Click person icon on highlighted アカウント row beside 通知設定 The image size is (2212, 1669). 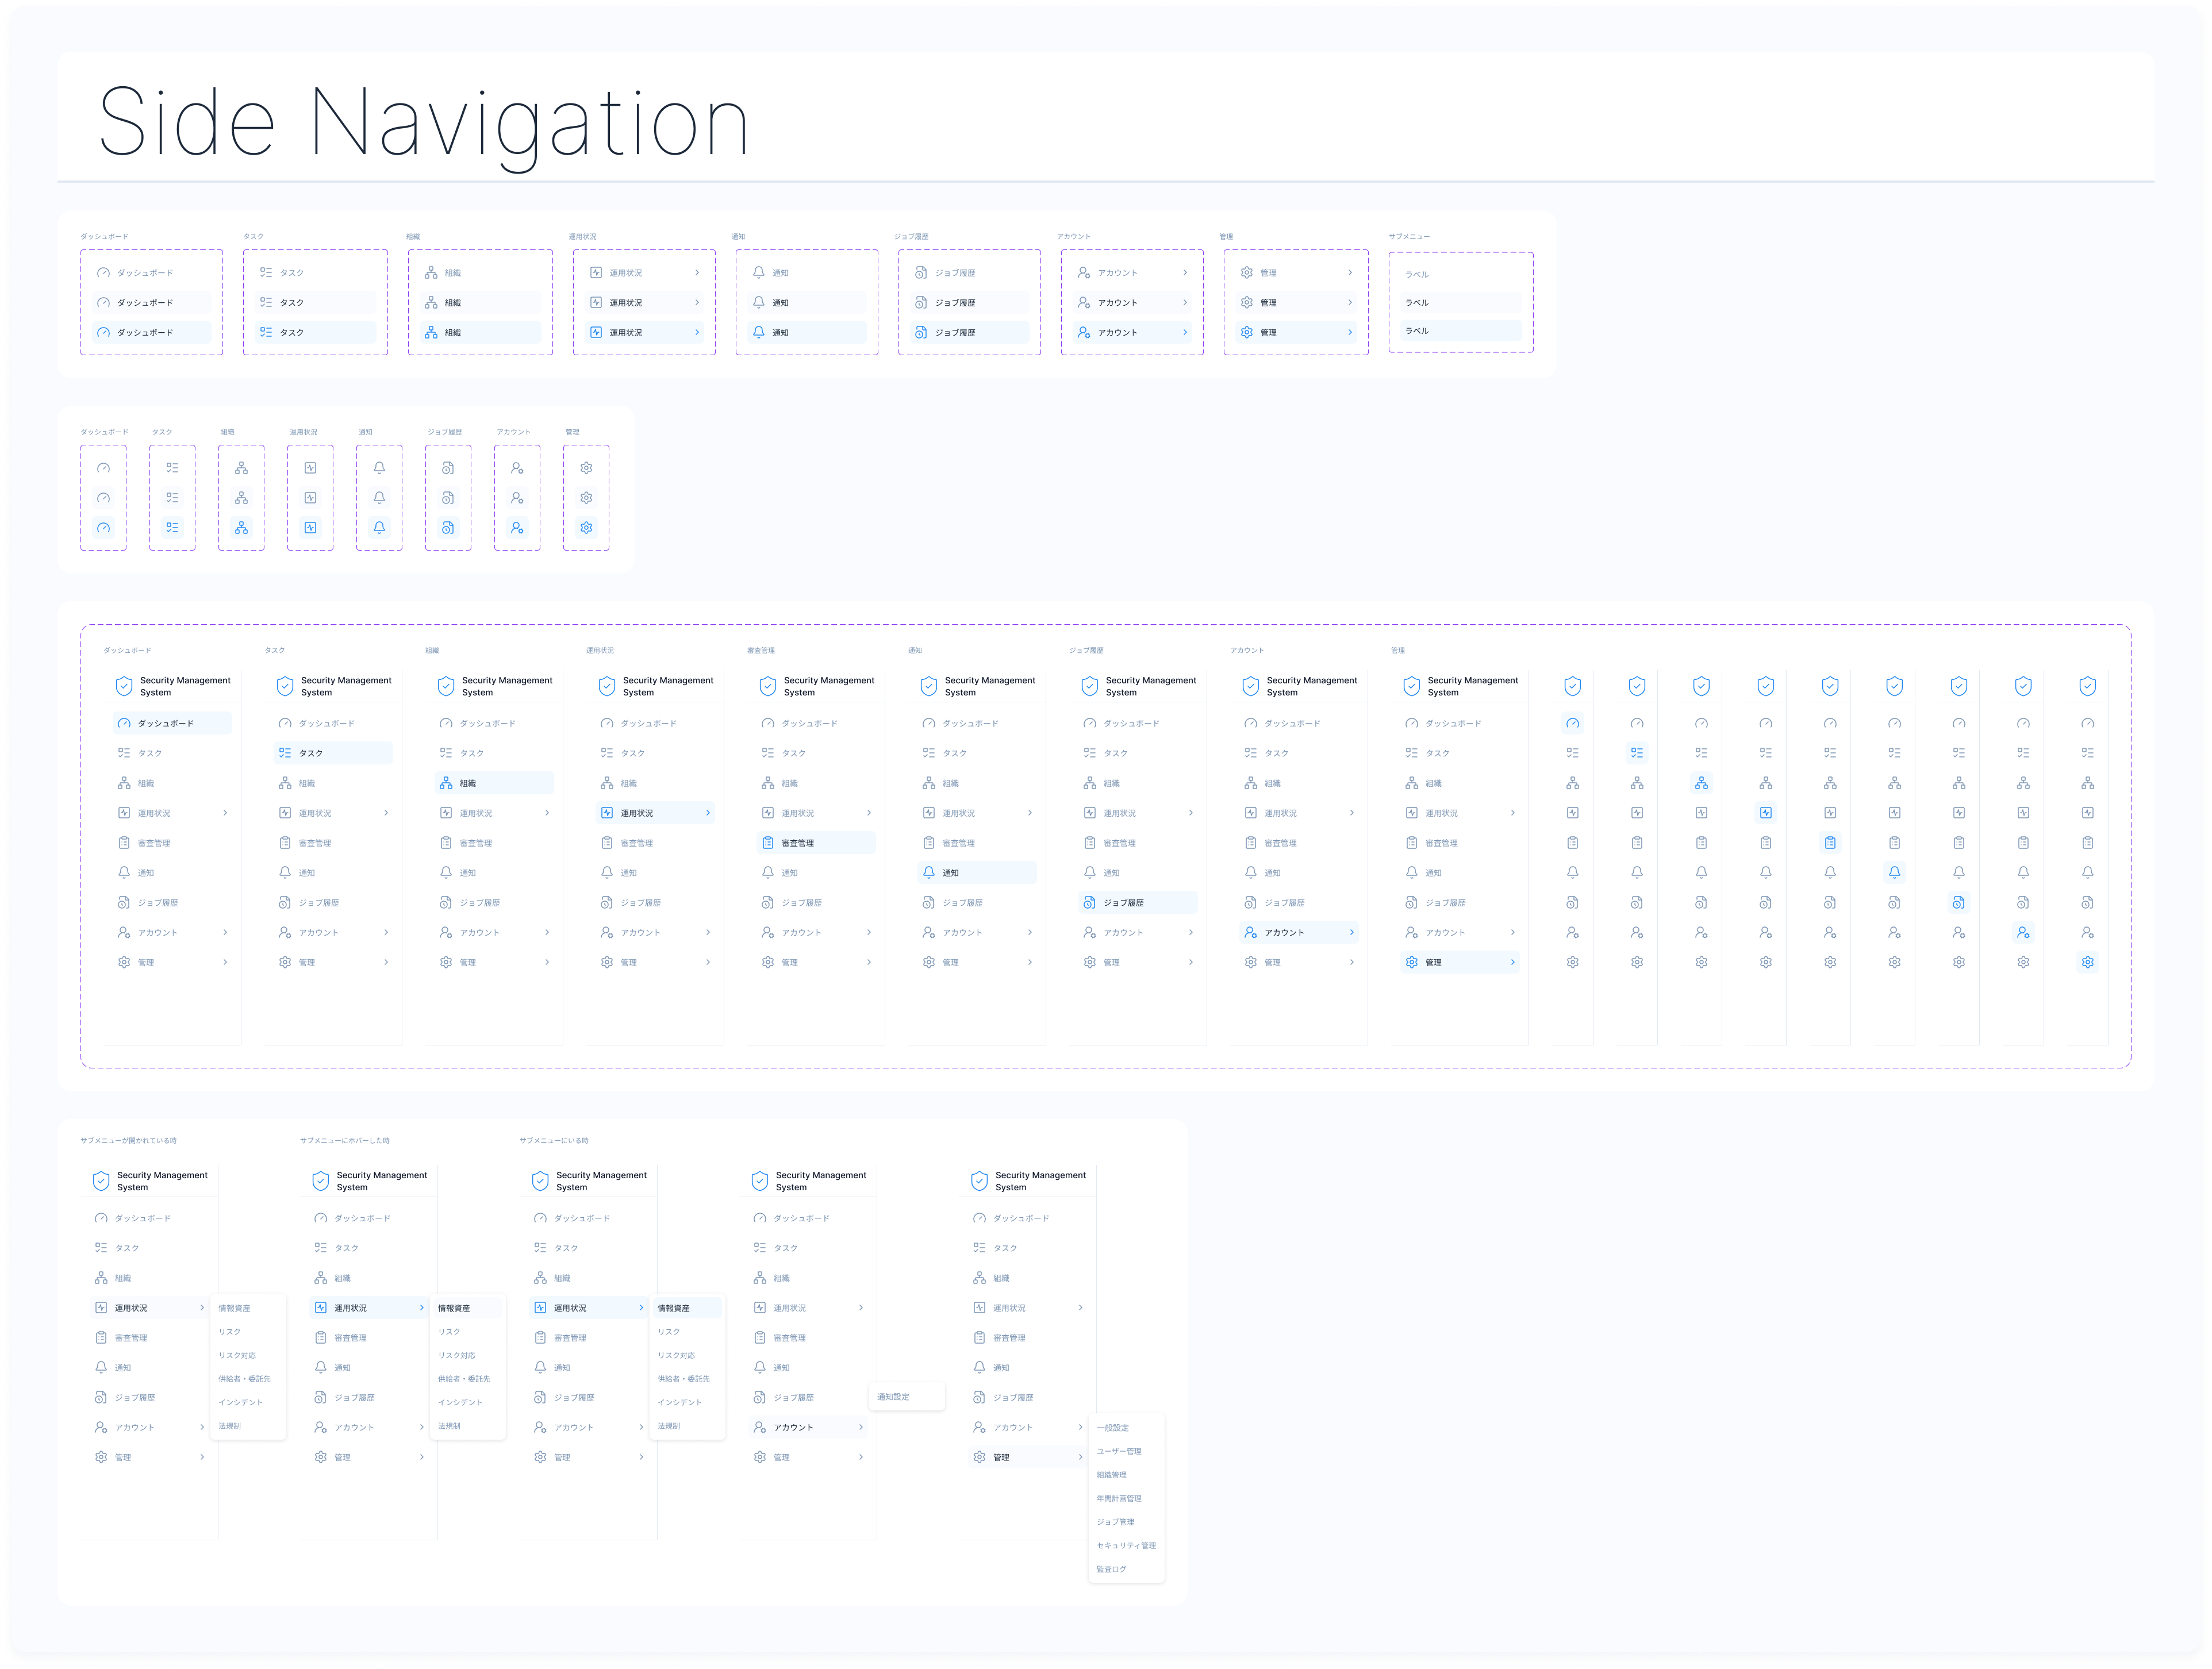tap(760, 1427)
